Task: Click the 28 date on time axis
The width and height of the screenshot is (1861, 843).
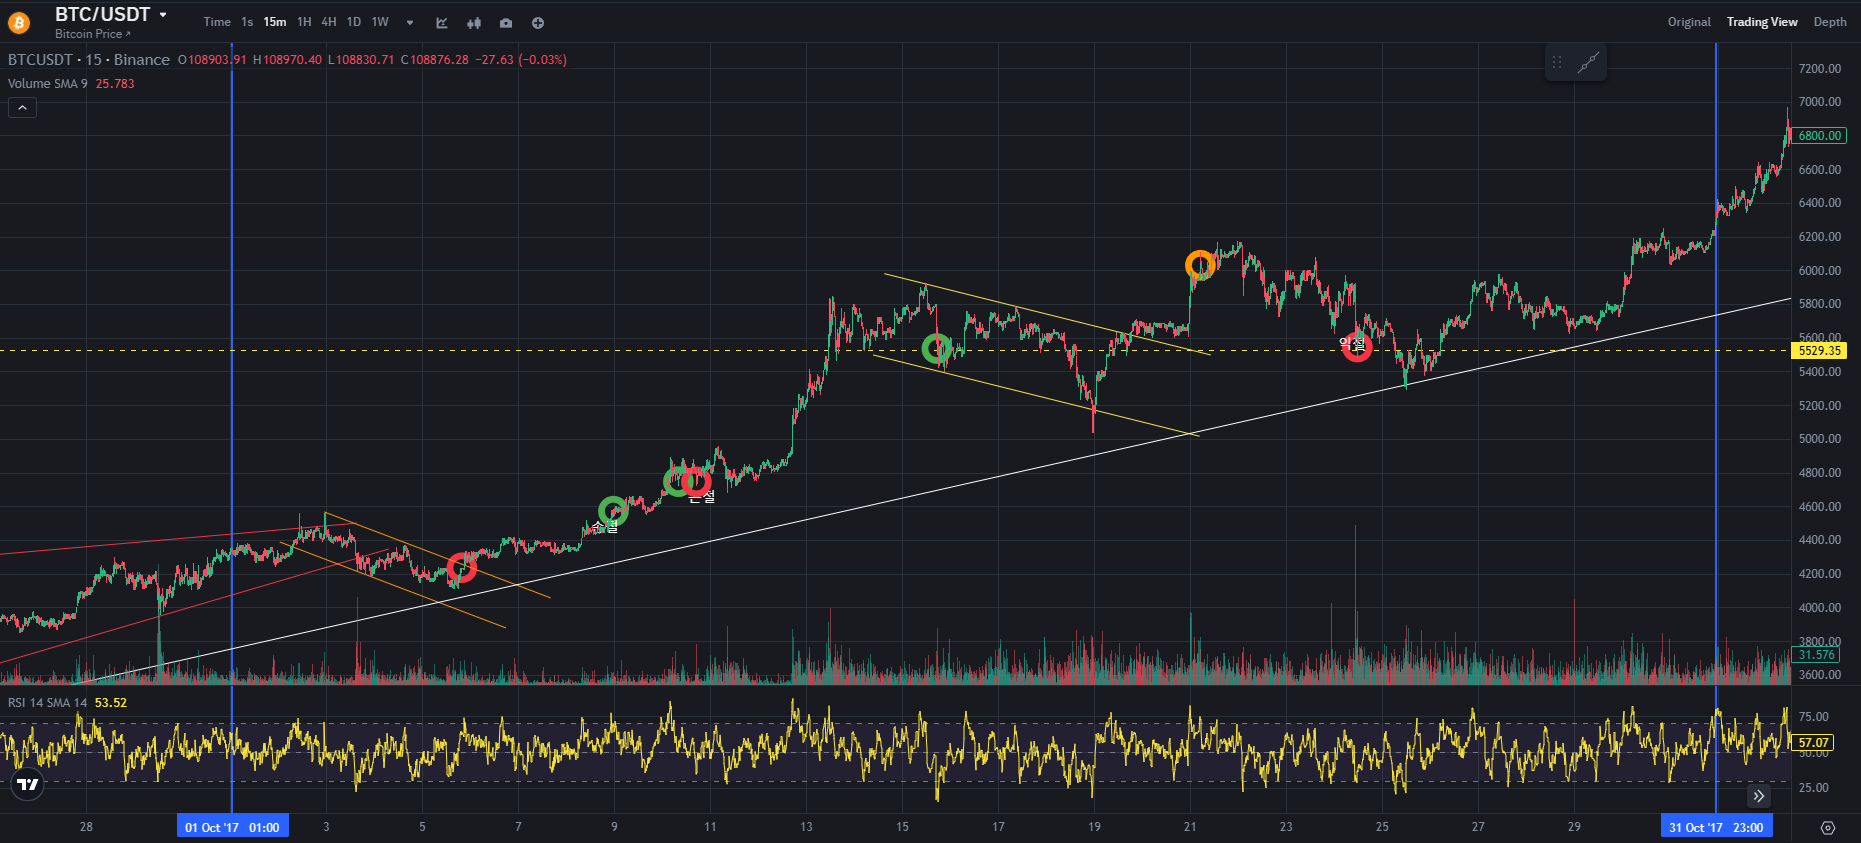Action: point(86,827)
